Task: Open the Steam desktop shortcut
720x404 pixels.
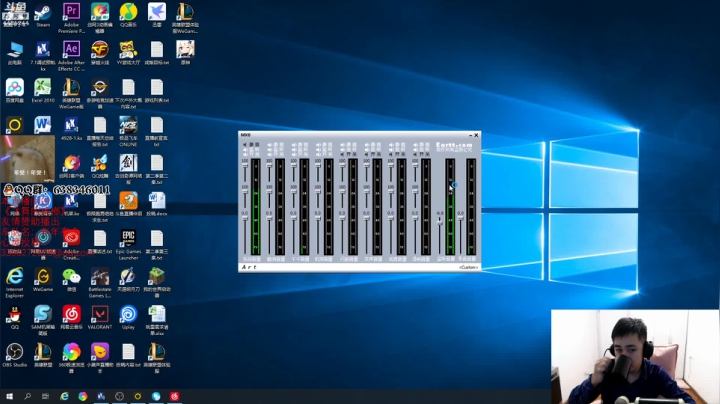Action: pyautogui.click(x=43, y=15)
